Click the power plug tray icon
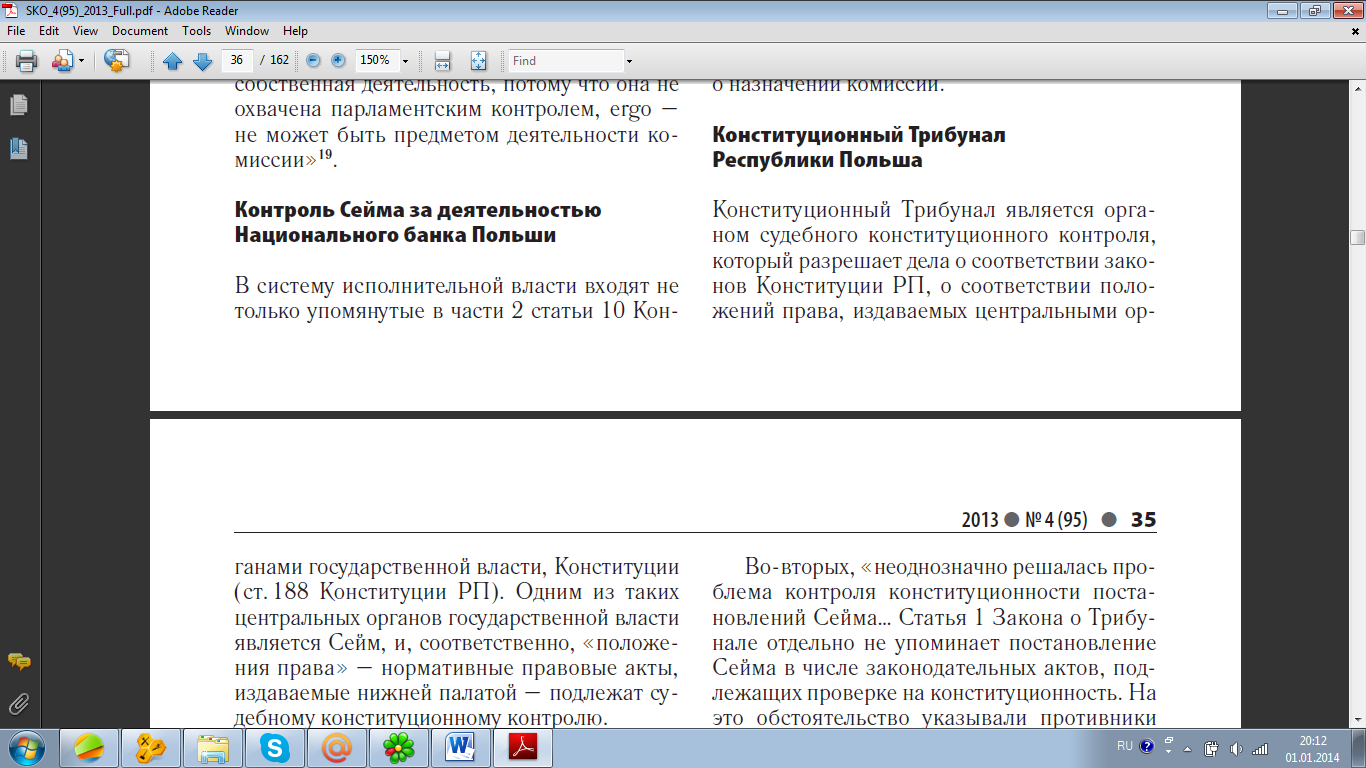The width and height of the screenshot is (1366, 768). (x=1211, y=748)
